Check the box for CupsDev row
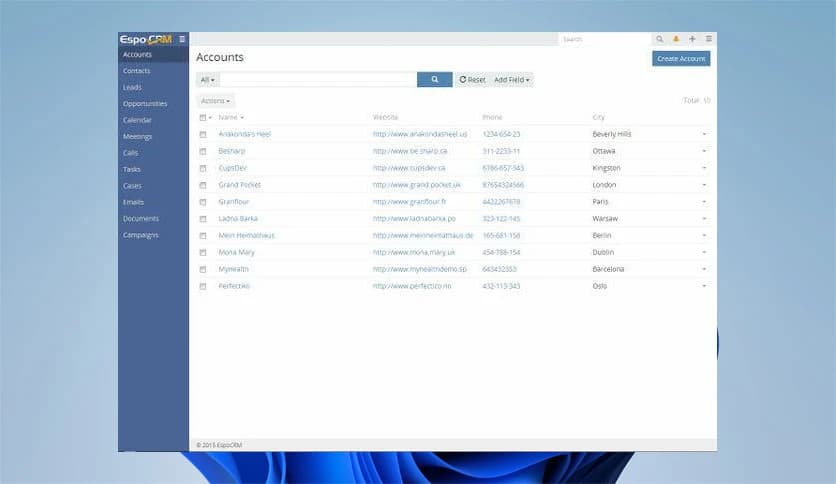The image size is (836, 484). coord(203,168)
